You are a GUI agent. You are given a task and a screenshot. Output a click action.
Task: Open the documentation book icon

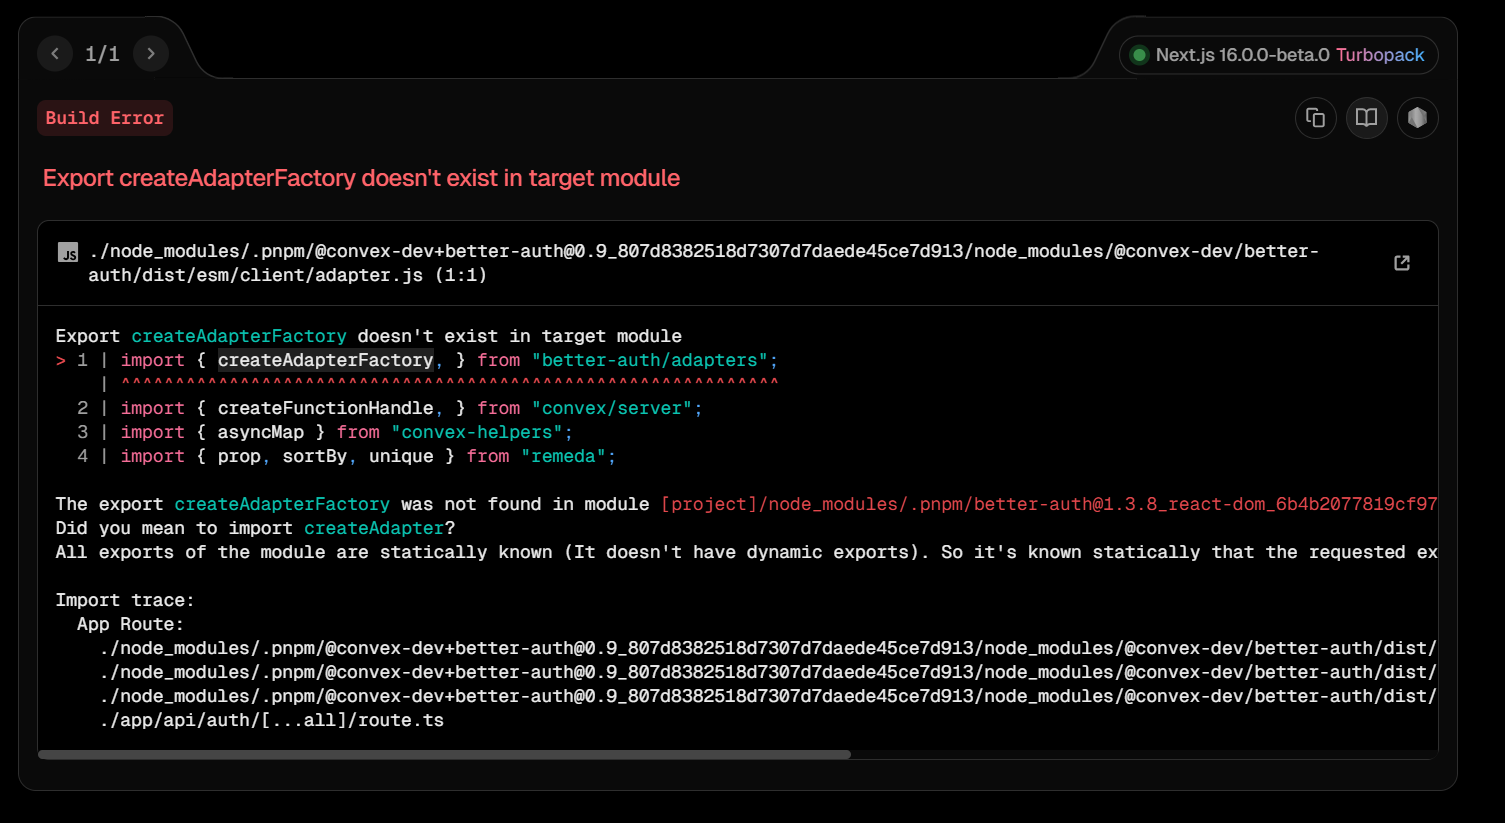click(x=1366, y=118)
